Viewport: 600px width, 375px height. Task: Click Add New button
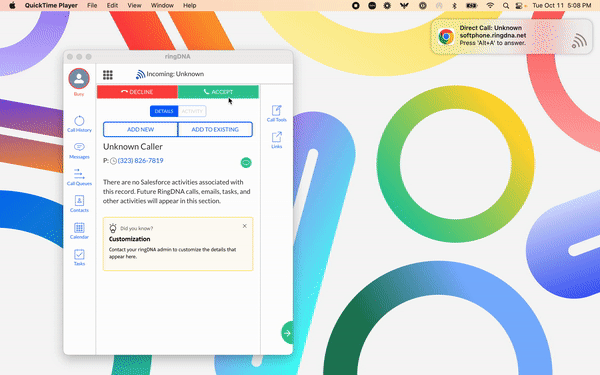coord(140,129)
